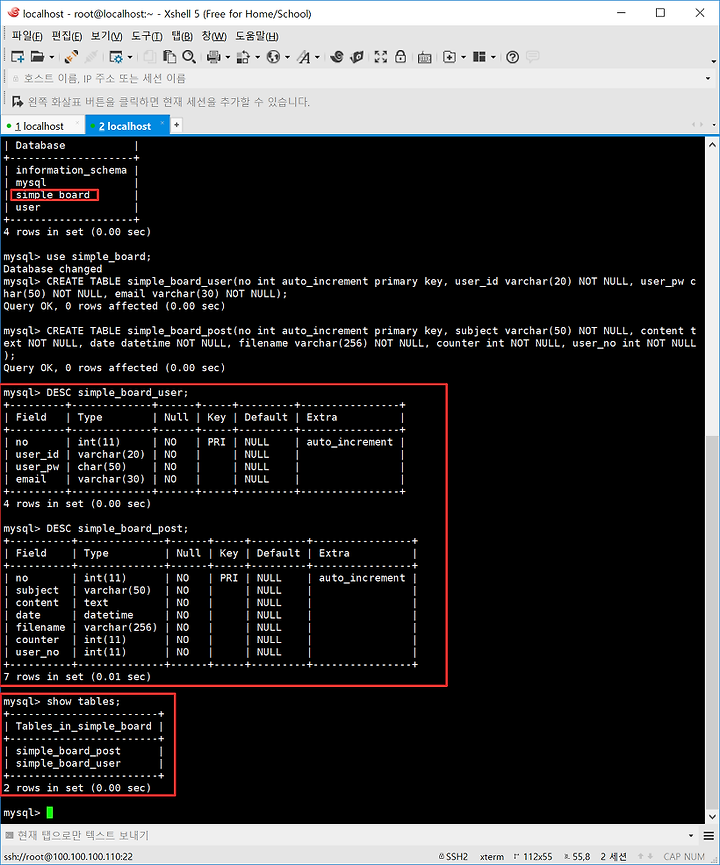Click the key mapping keyboard icon
This screenshot has height=865, width=720.
(424, 57)
